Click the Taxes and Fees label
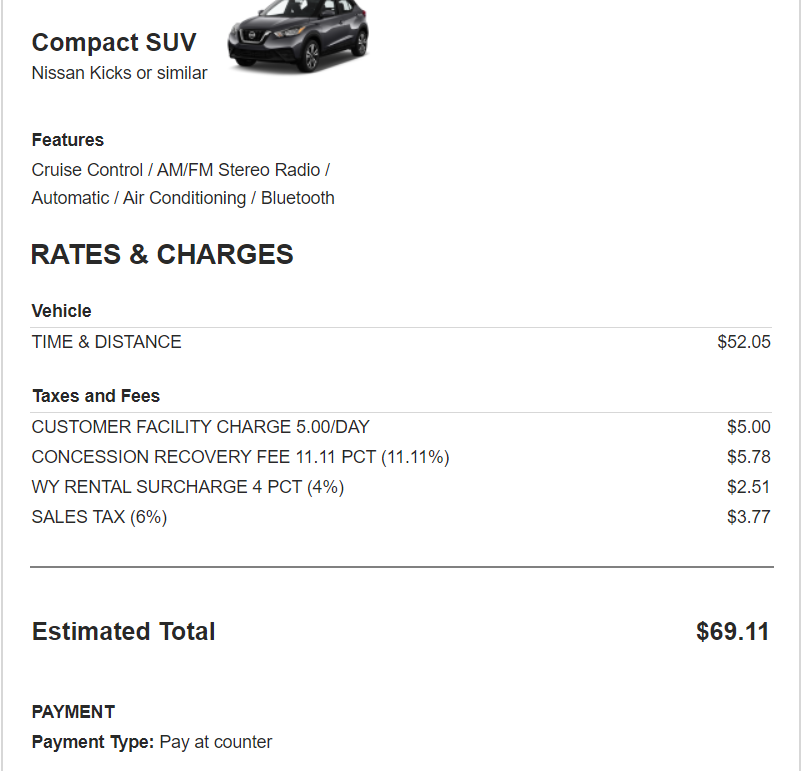The height and width of the screenshot is (771, 803). coord(96,396)
